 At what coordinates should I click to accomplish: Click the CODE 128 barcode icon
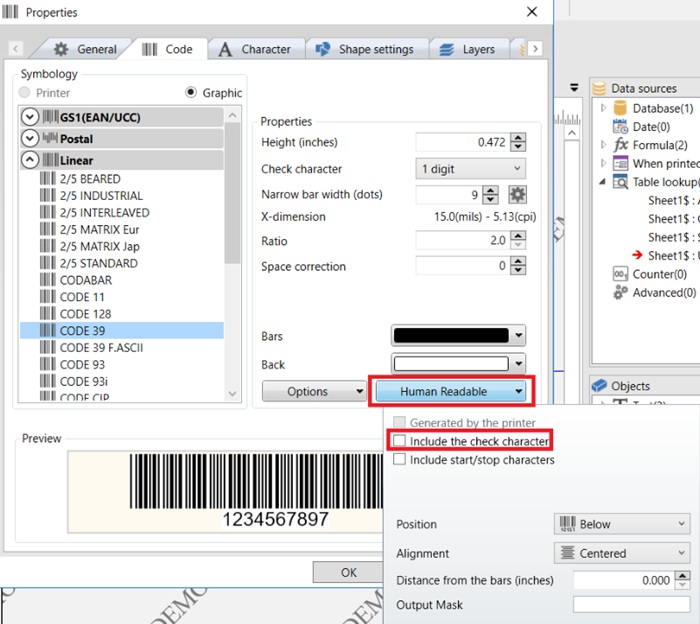point(48,314)
